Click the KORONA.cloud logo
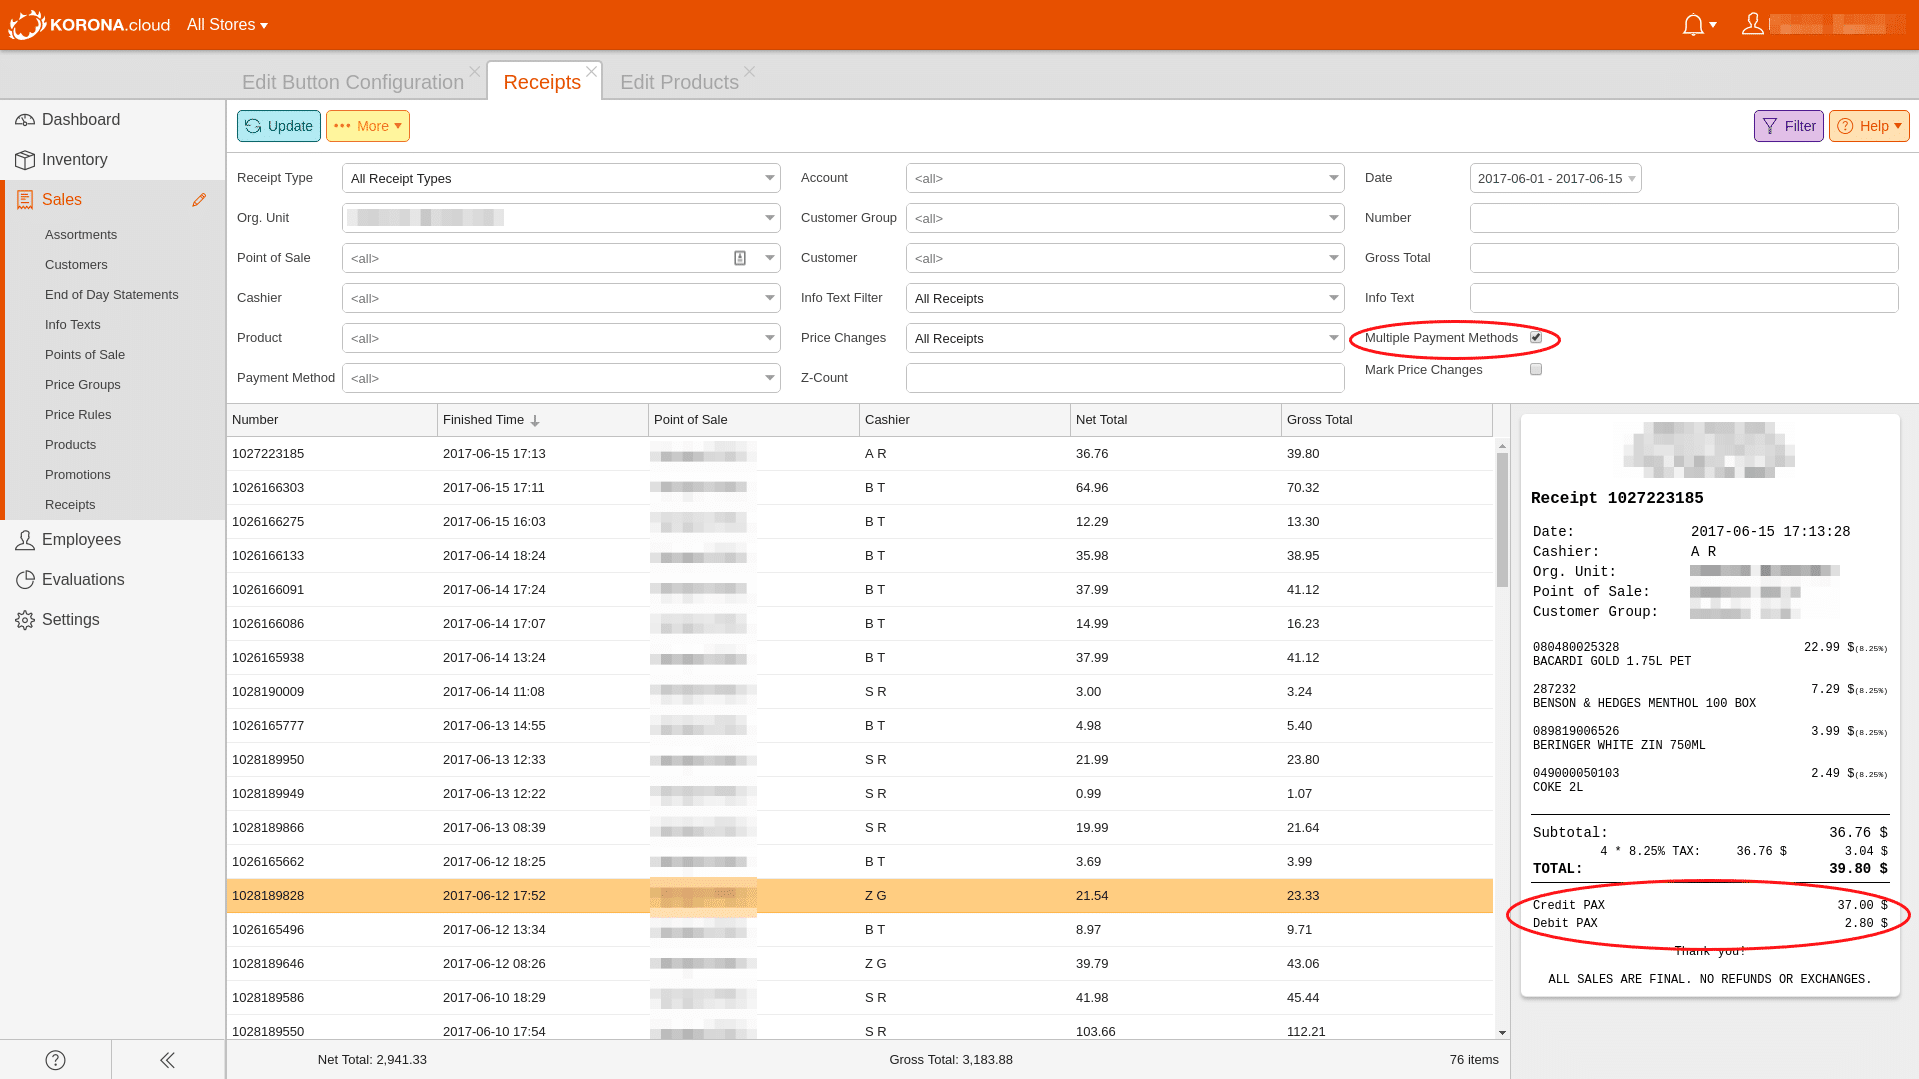Screen dimensions: 1919x1079 pyautogui.click(x=89, y=24)
